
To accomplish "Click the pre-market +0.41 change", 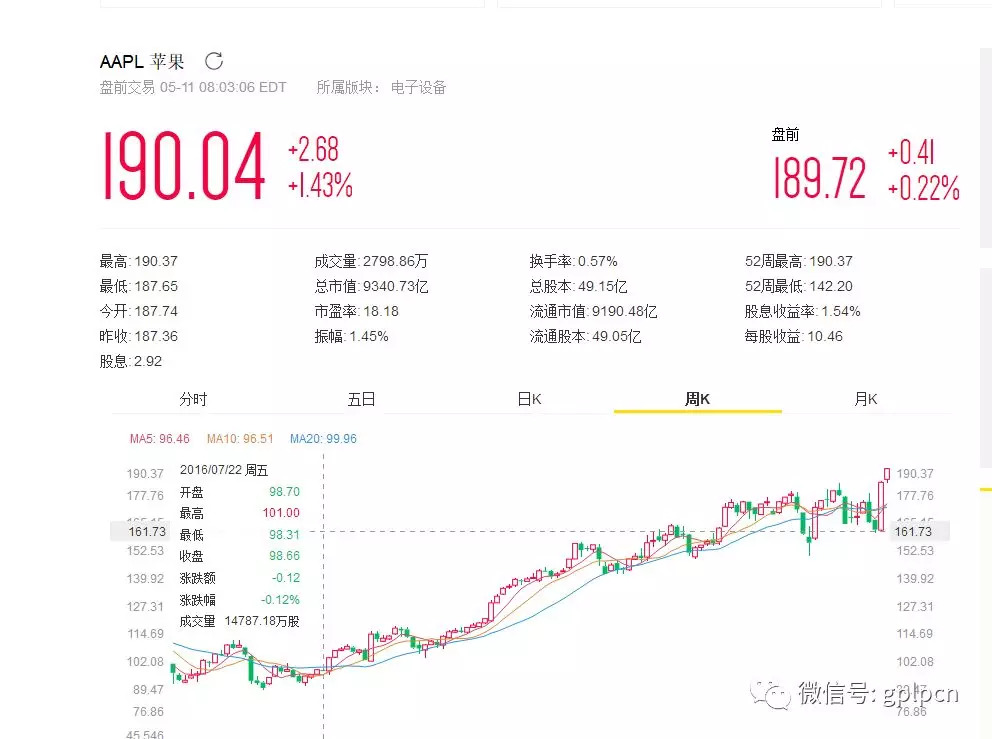I will pyautogui.click(x=911, y=152).
